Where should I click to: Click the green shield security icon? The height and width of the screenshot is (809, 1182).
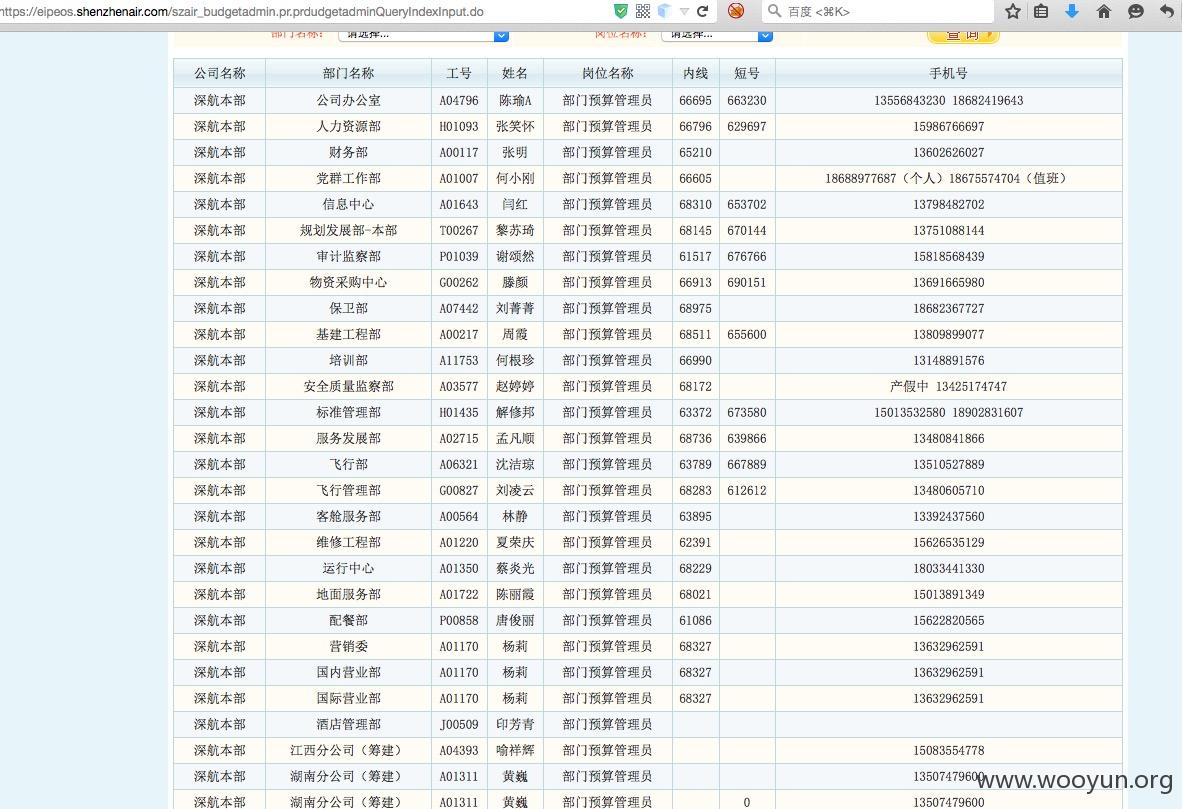click(x=620, y=11)
